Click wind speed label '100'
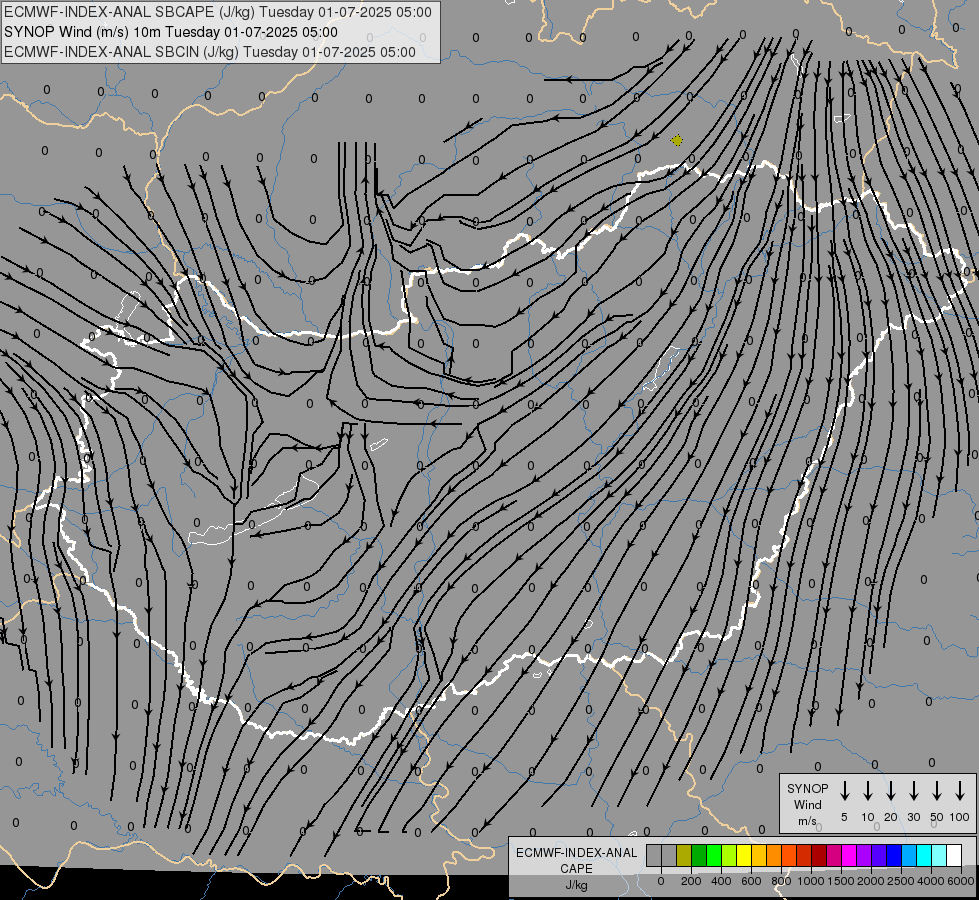Image resolution: width=979 pixels, height=900 pixels. pos(960,817)
